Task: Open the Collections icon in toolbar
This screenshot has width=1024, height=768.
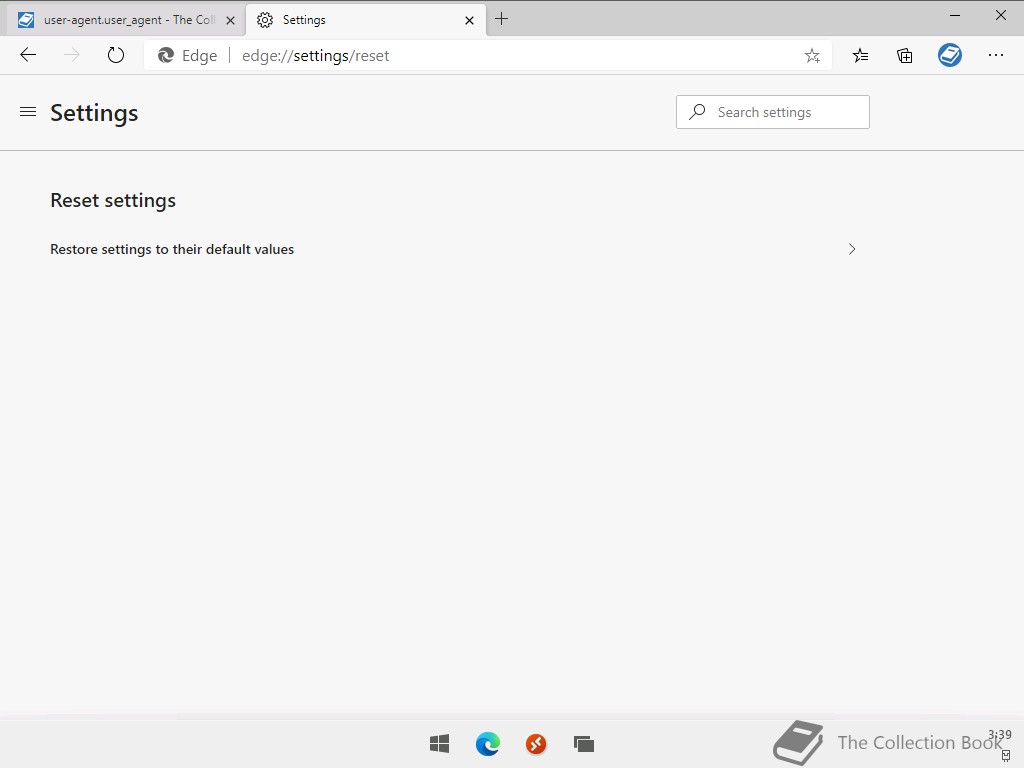Action: pos(904,56)
